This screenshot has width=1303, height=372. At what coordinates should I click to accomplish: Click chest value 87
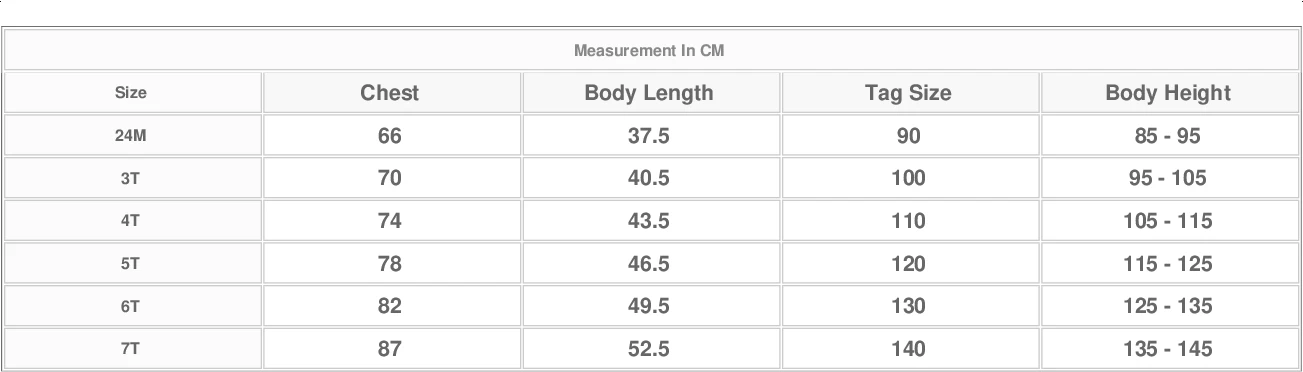pyautogui.click(x=390, y=349)
